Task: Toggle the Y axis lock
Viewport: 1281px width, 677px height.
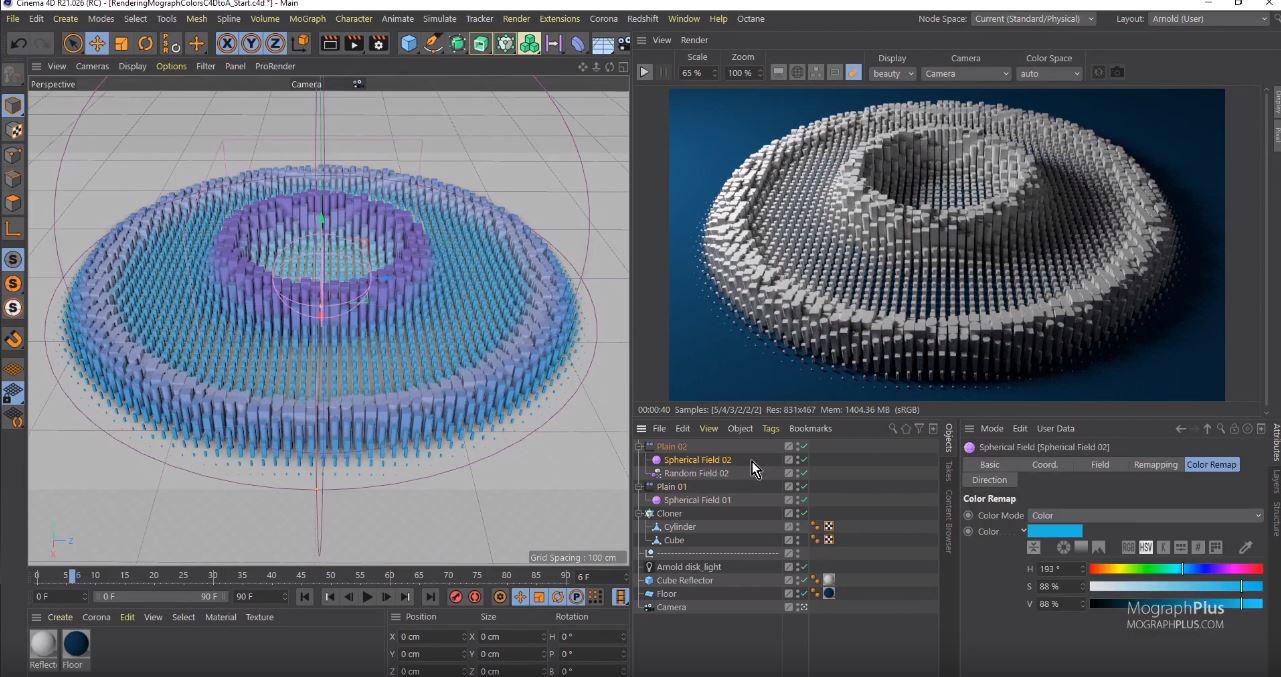Action: (x=251, y=43)
